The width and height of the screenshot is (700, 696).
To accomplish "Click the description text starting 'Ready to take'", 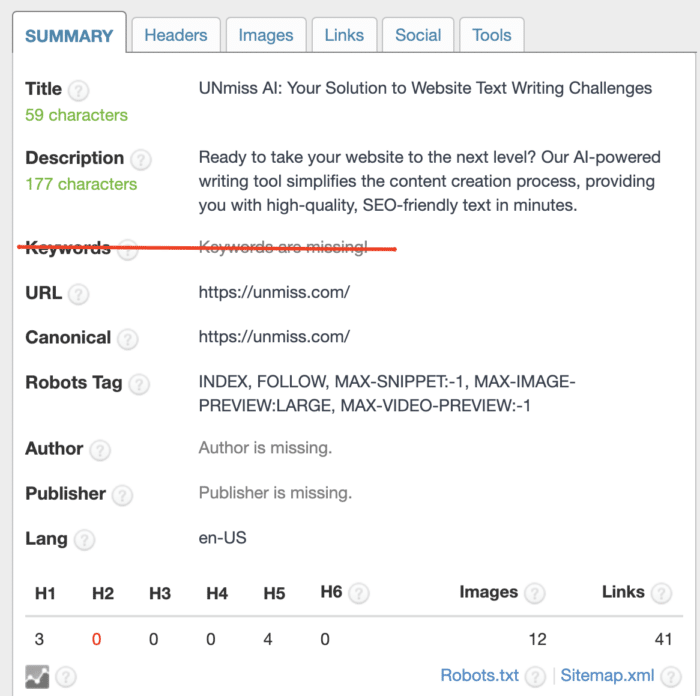I will tap(429, 181).
